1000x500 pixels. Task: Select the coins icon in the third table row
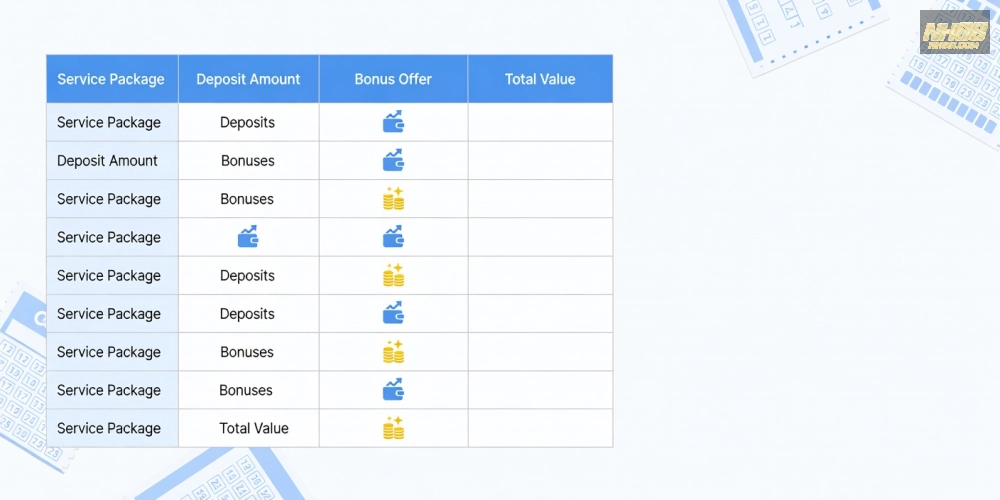(x=393, y=199)
